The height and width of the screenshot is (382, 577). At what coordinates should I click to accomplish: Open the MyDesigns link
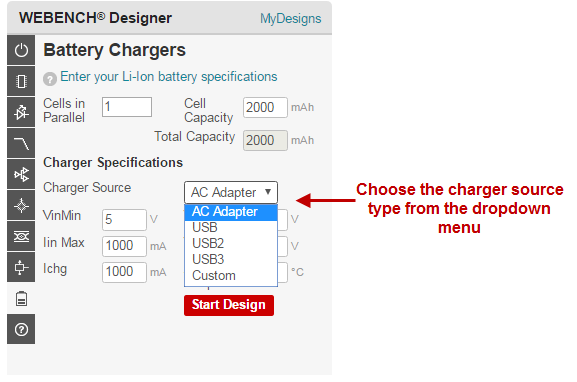pyautogui.click(x=290, y=18)
